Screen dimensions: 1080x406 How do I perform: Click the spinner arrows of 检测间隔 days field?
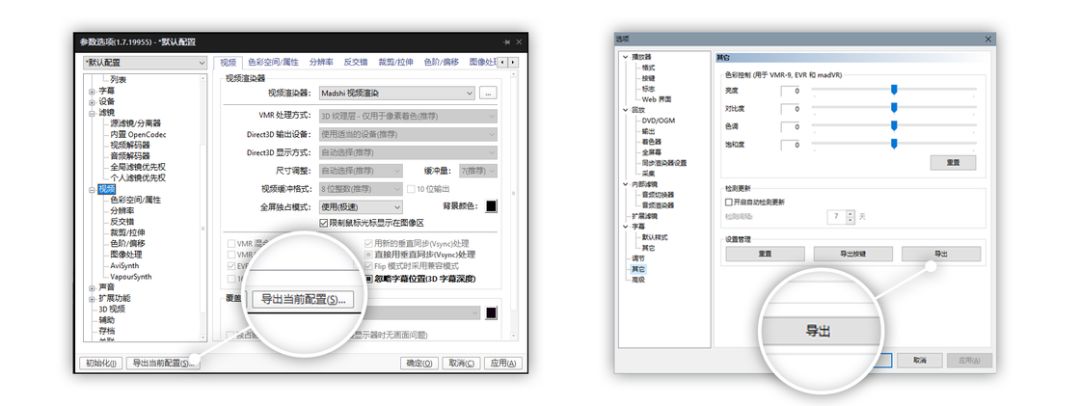click(x=850, y=216)
